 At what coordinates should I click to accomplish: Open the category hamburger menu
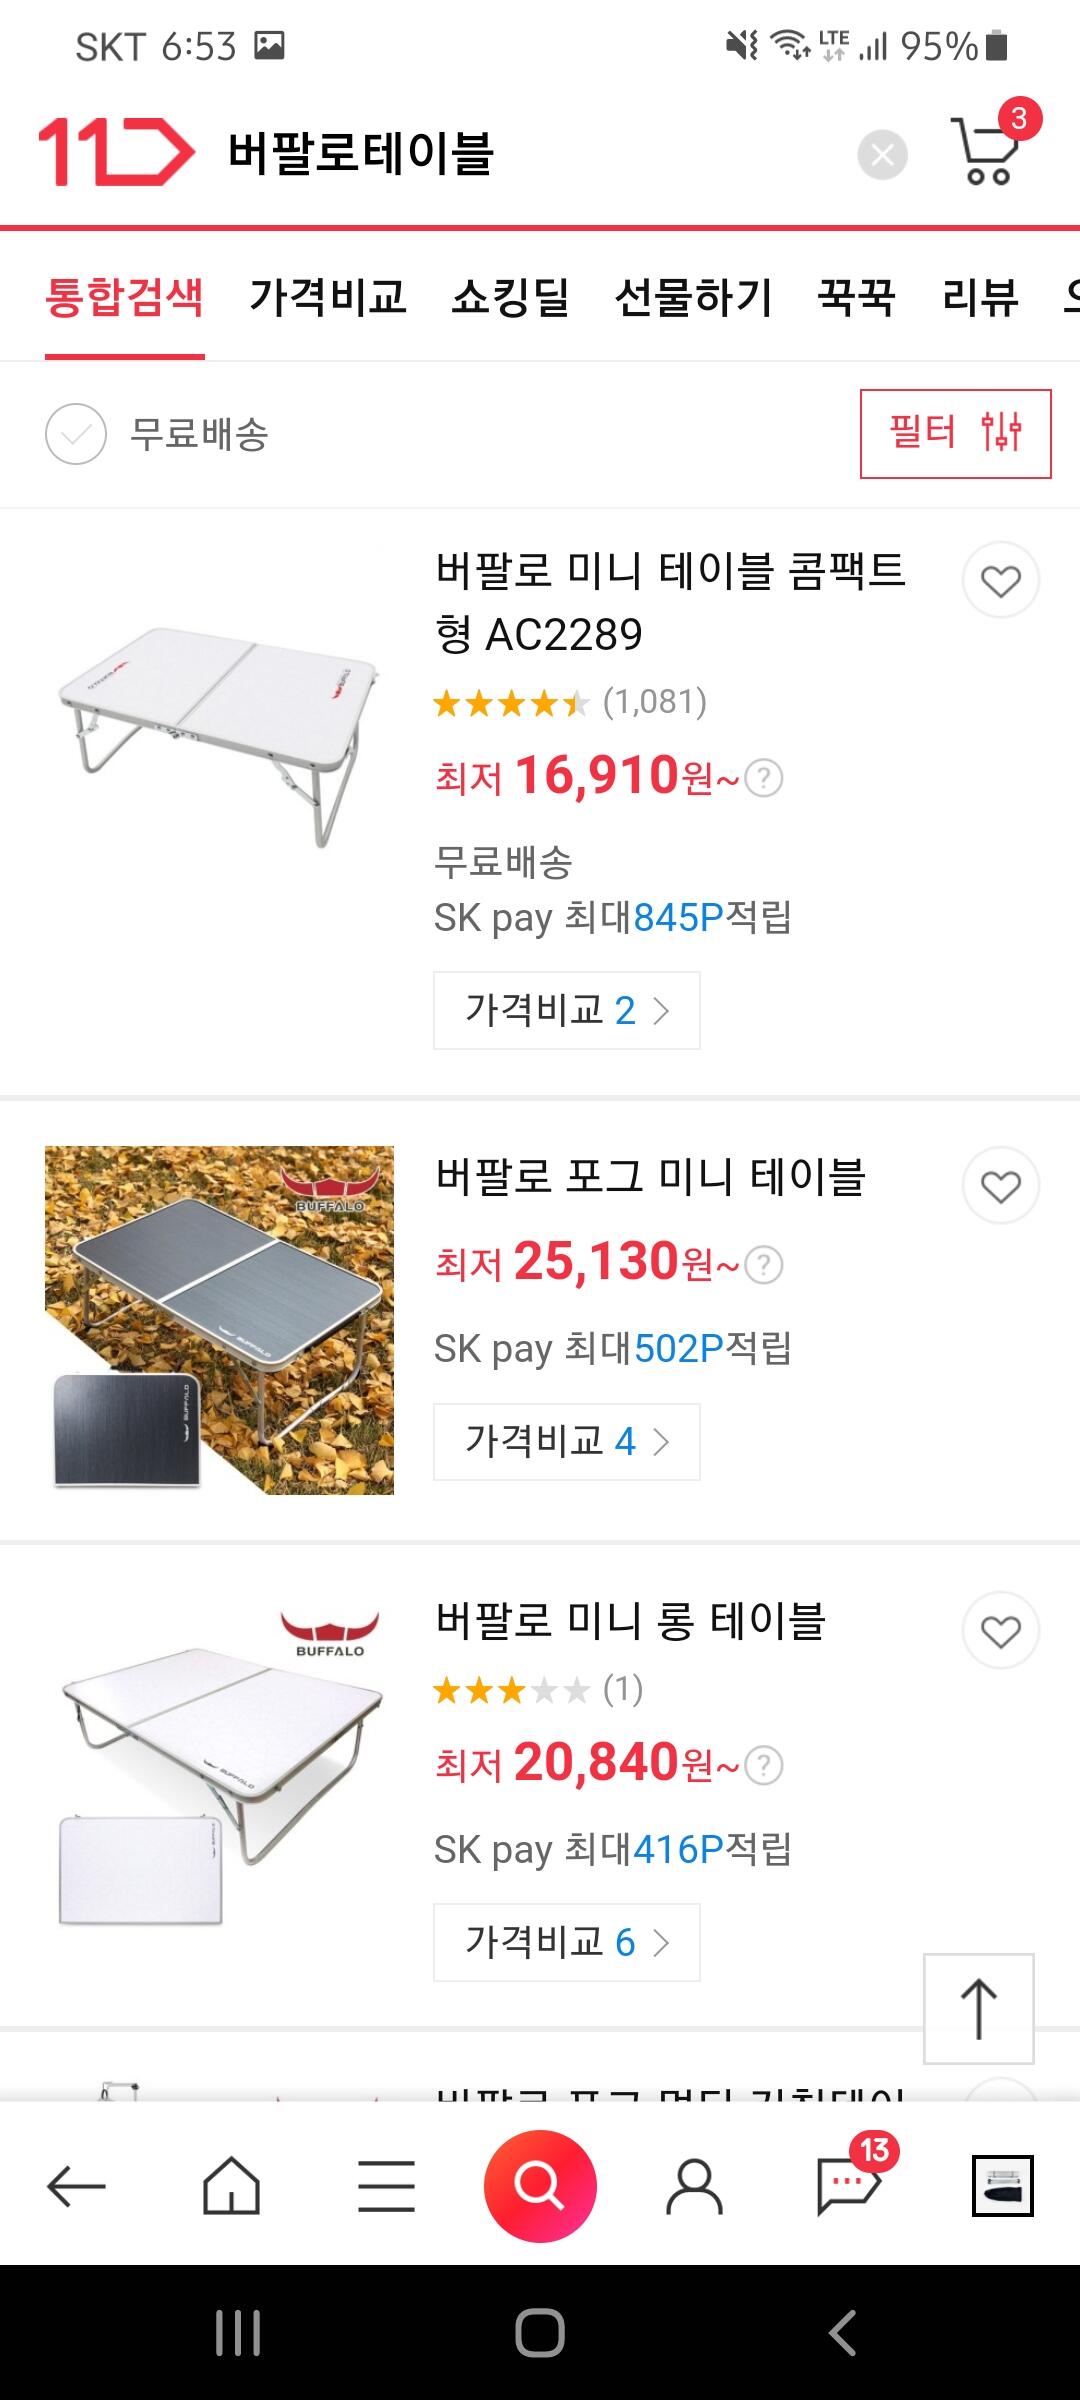point(386,2186)
